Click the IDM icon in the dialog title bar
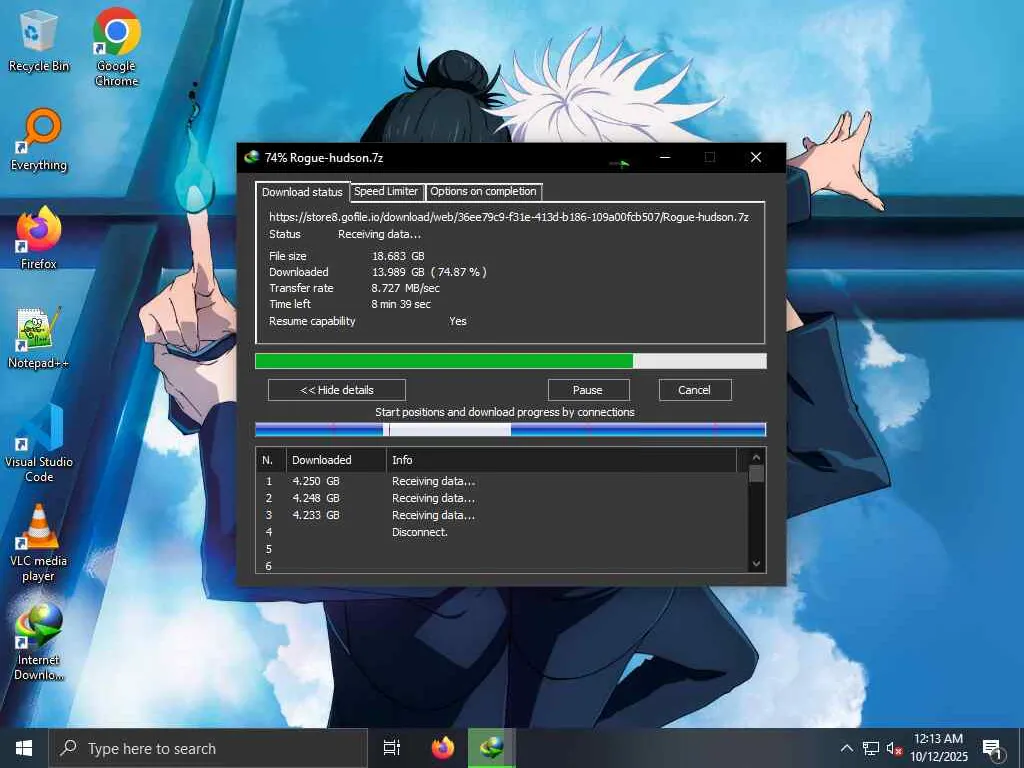The height and width of the screenshot is (768, 1024). [251, 157]
